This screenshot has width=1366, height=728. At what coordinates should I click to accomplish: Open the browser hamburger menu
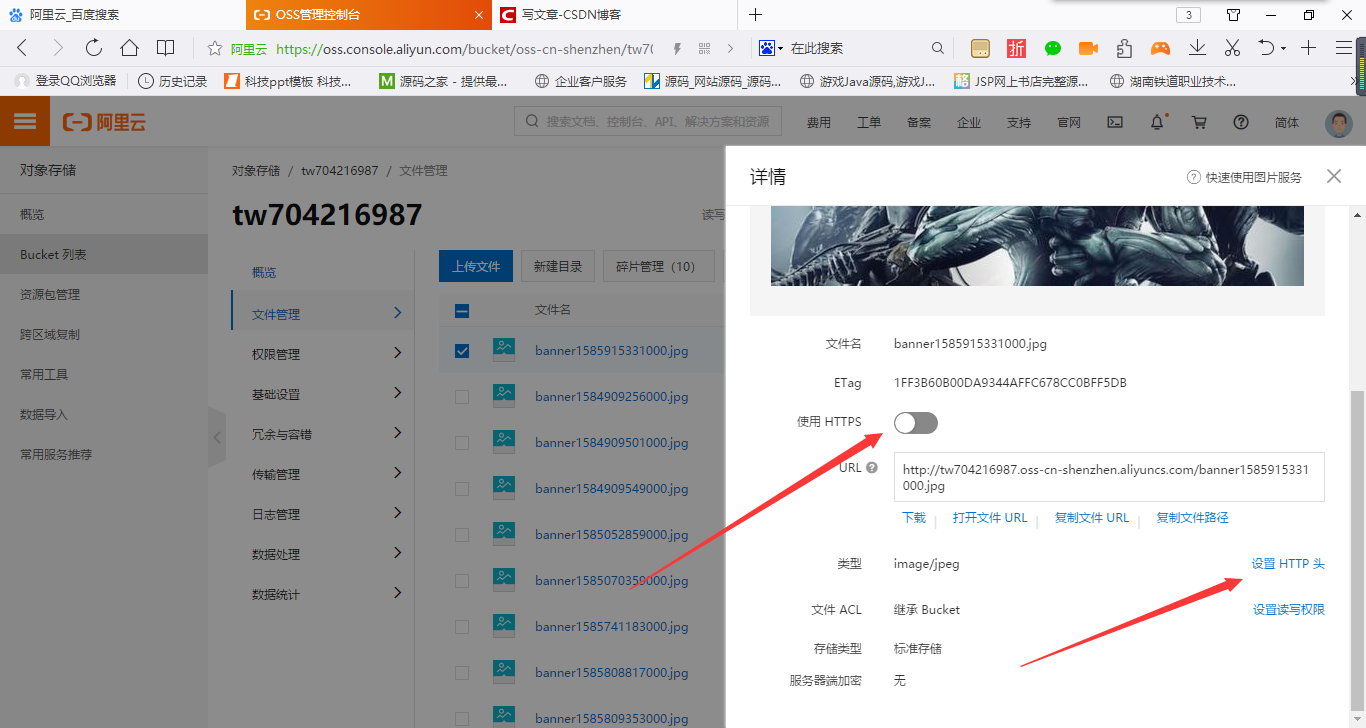pyautogui.click(x=1344, y=48)
